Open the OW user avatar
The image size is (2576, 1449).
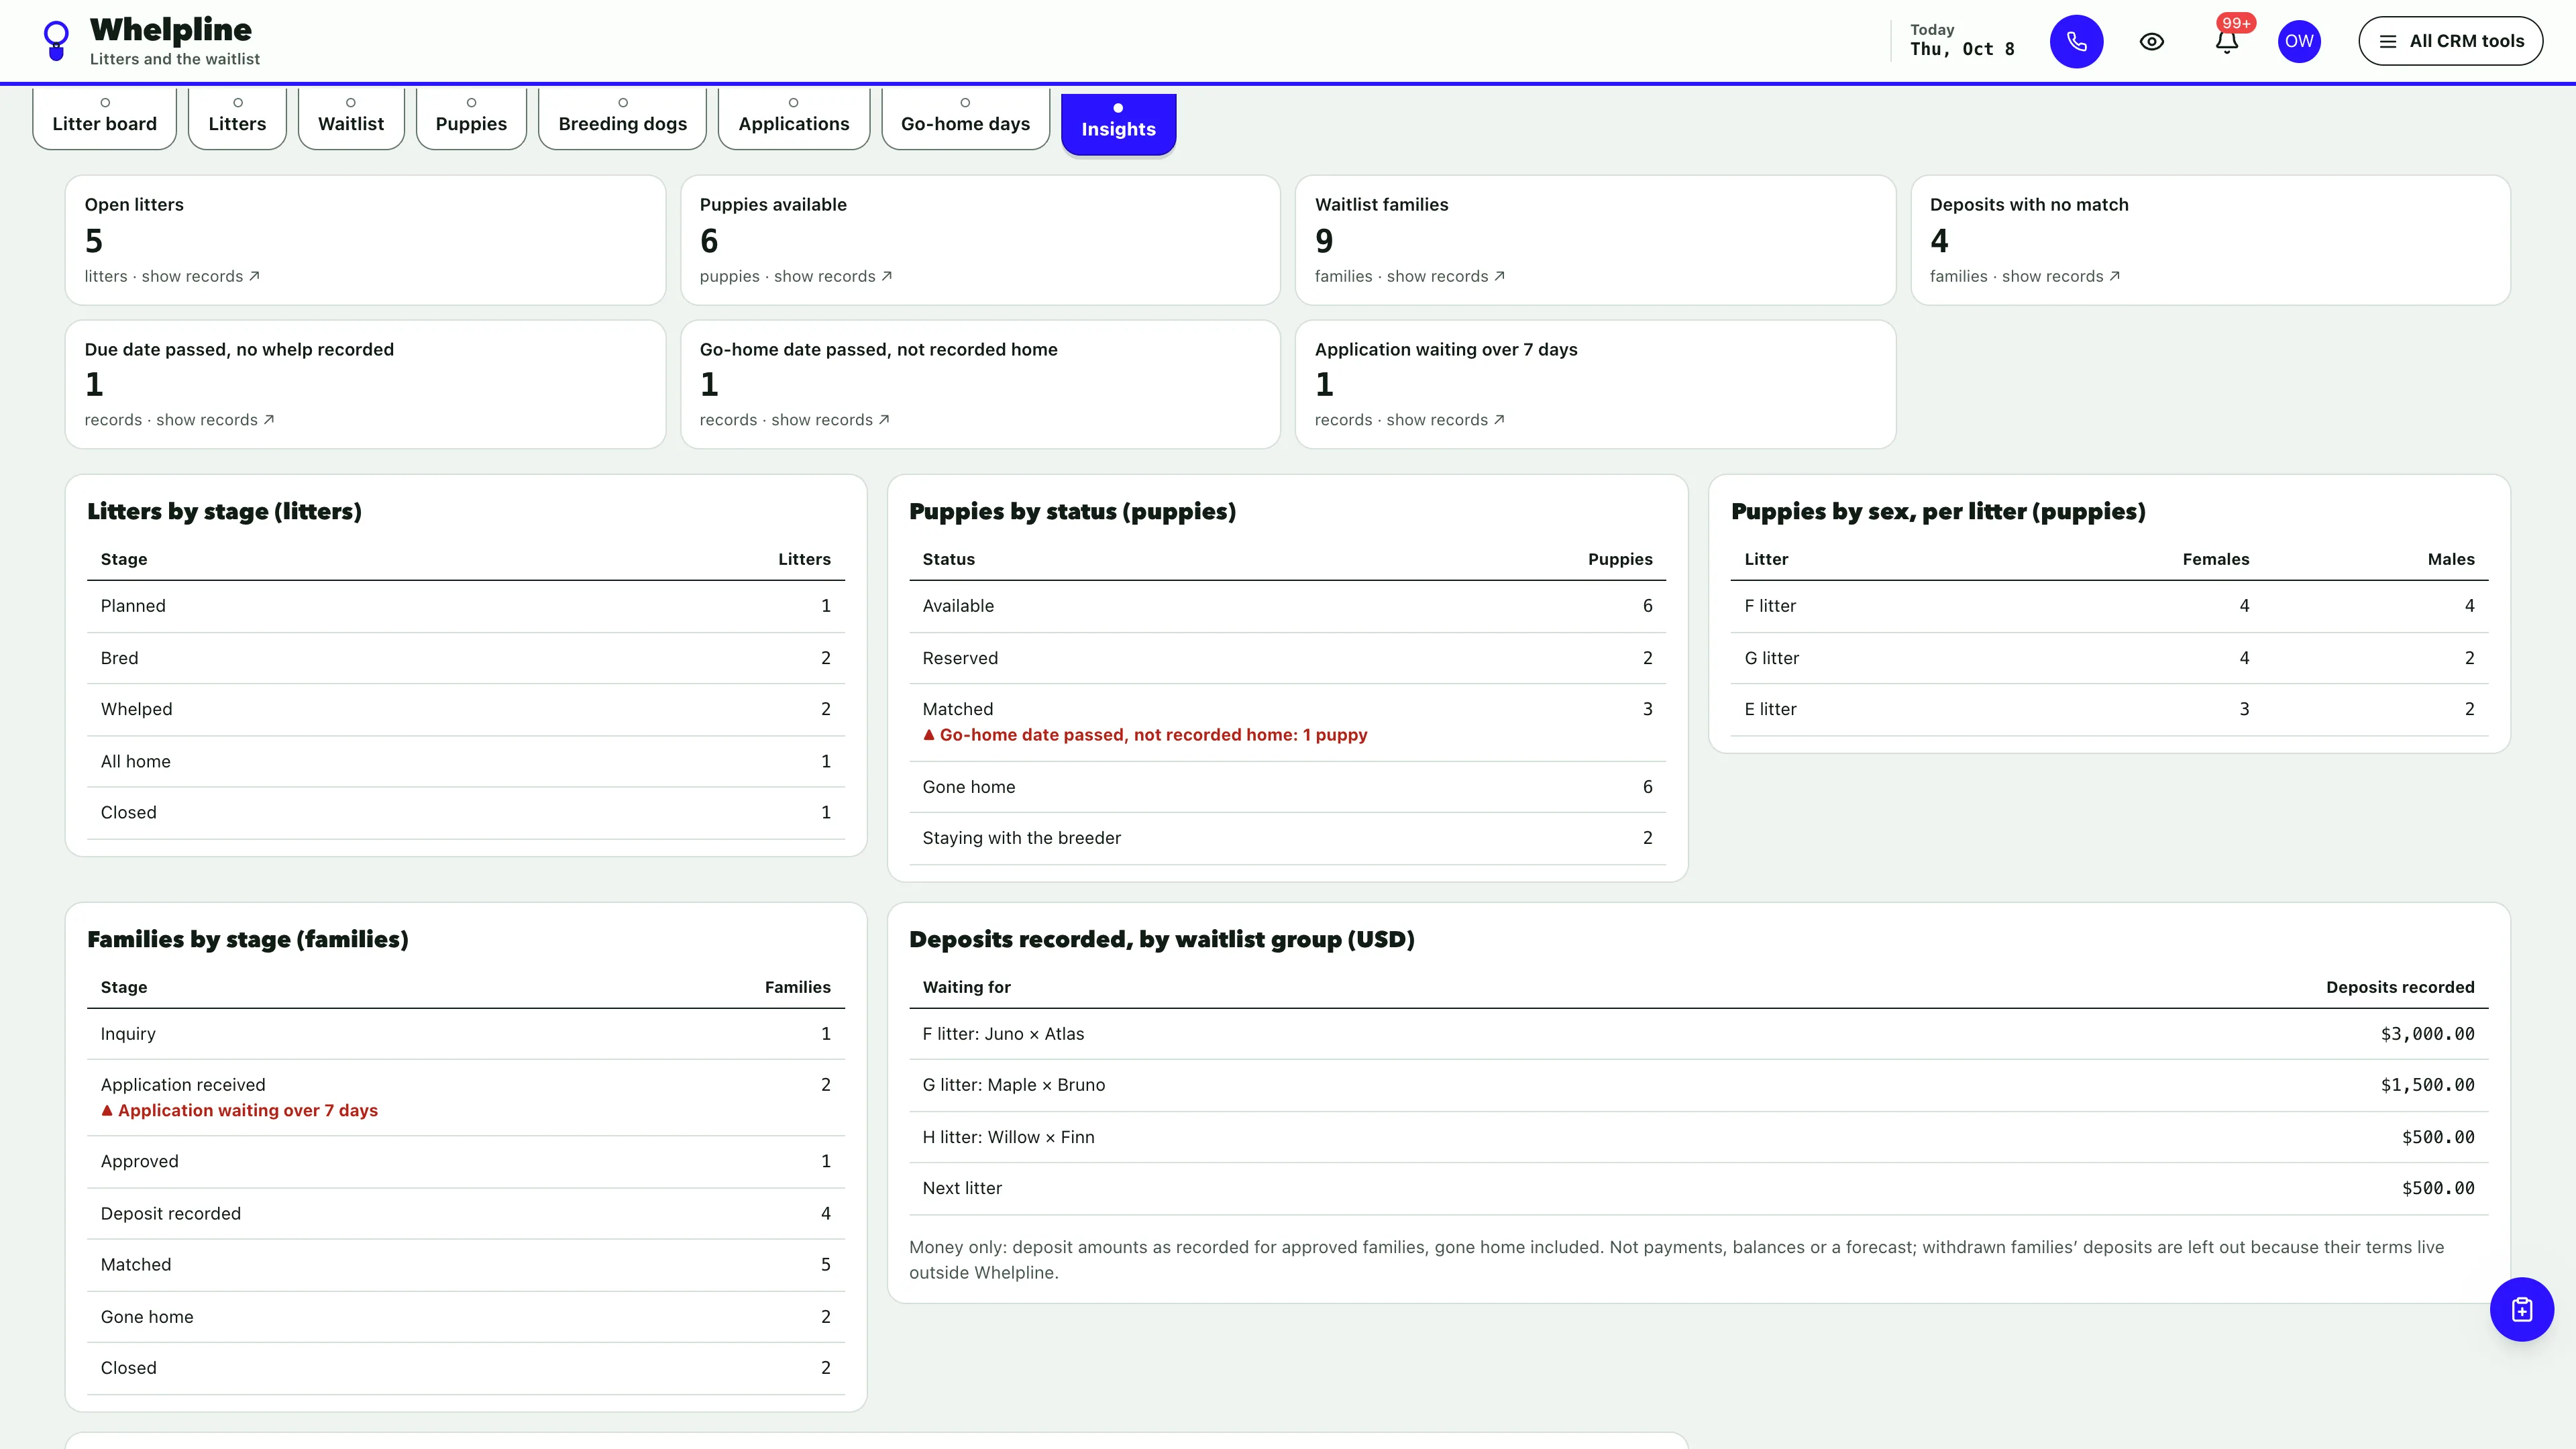coord(2299,41)
